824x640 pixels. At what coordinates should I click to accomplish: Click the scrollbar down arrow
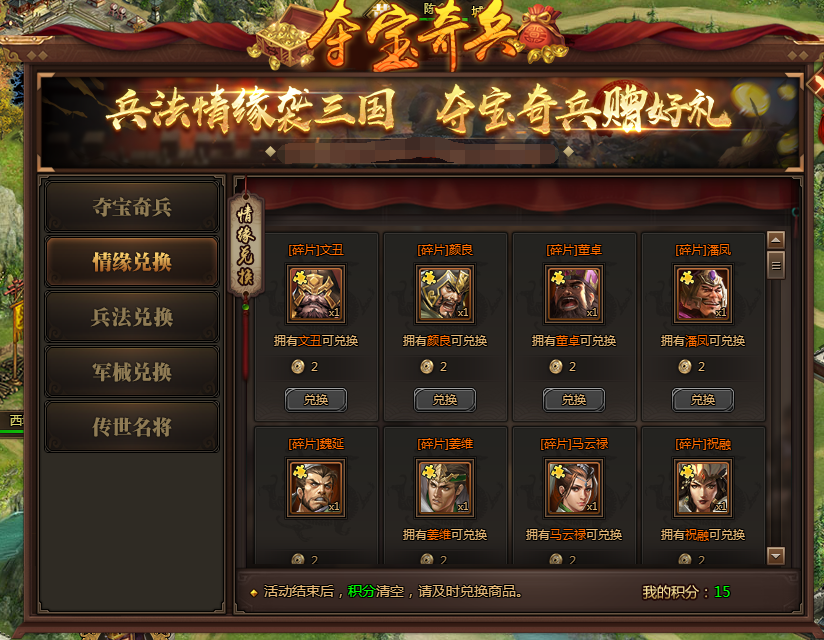coord(776,556)
